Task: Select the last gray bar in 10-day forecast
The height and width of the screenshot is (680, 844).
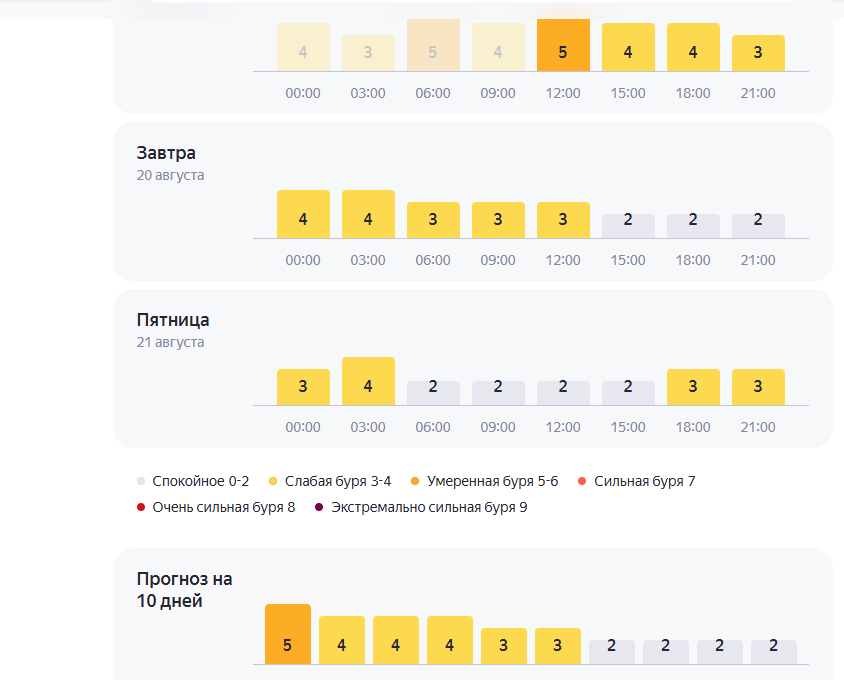Action: click(x=774, y=652)
